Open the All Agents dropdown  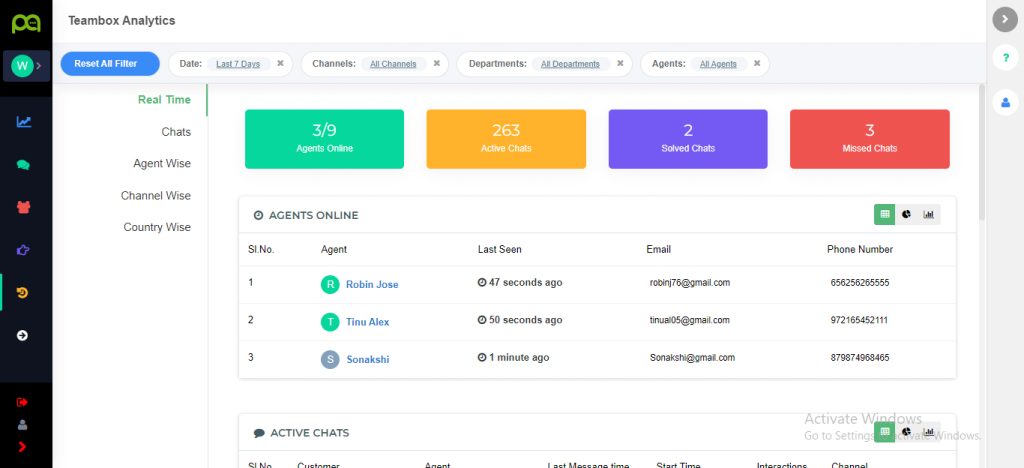click(718, 64)
